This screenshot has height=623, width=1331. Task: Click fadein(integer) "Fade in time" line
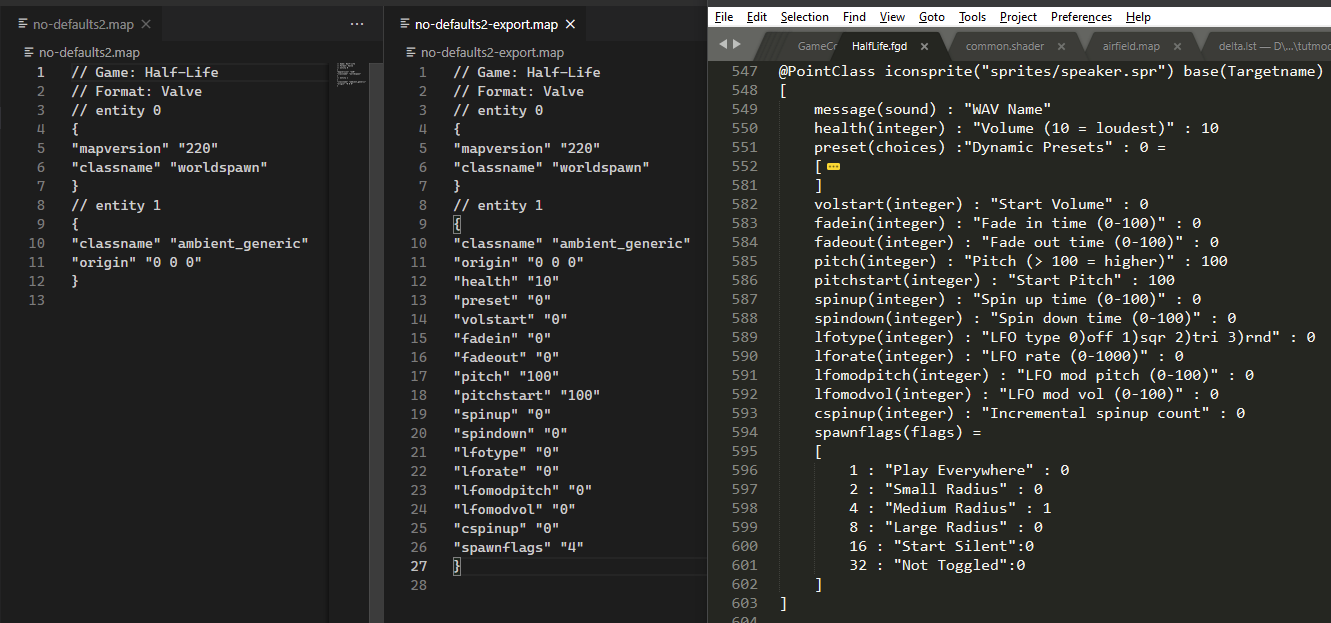click(x=1007, y=223)
